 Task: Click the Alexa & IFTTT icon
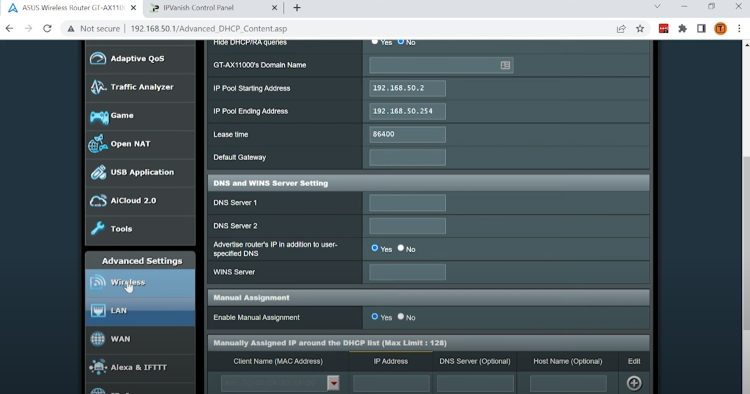(98, 367)
